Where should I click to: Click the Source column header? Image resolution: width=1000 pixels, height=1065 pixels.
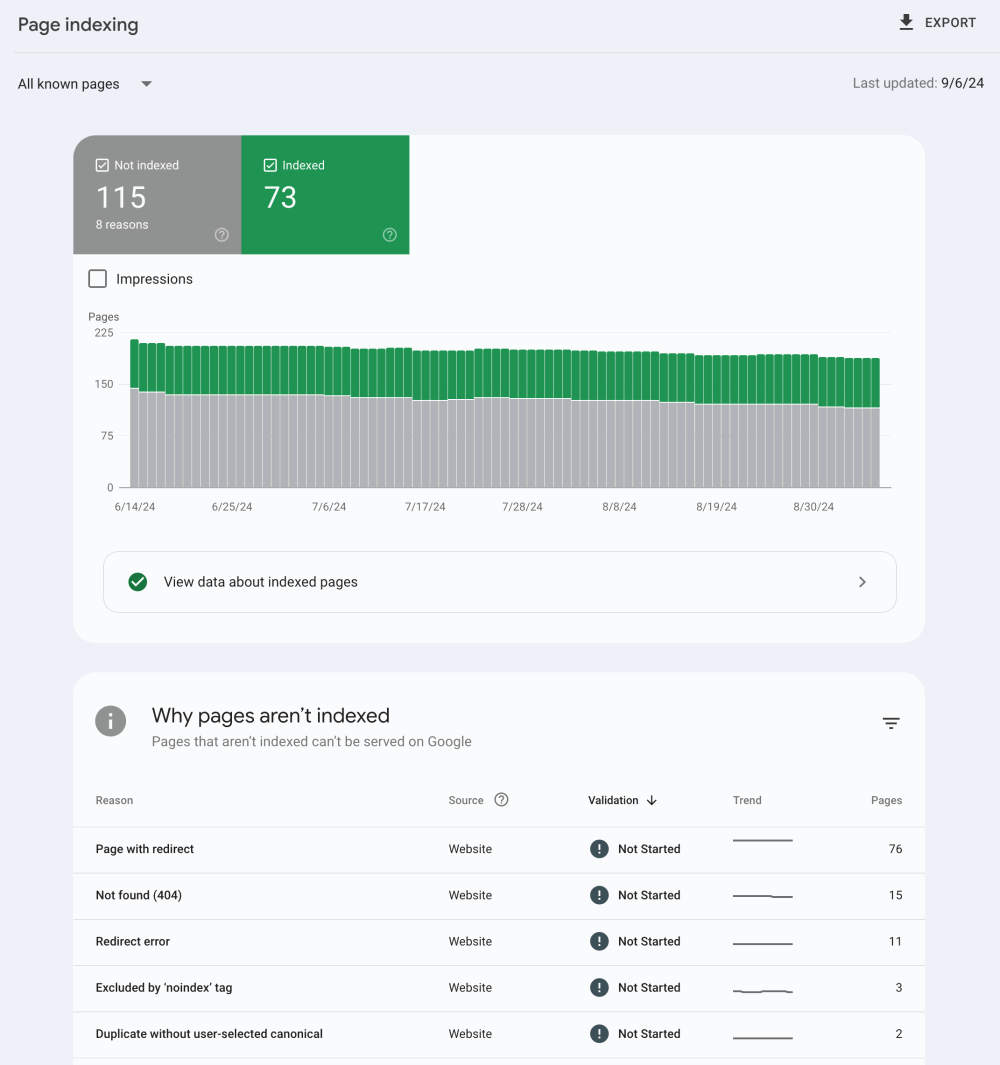(466, 800)
